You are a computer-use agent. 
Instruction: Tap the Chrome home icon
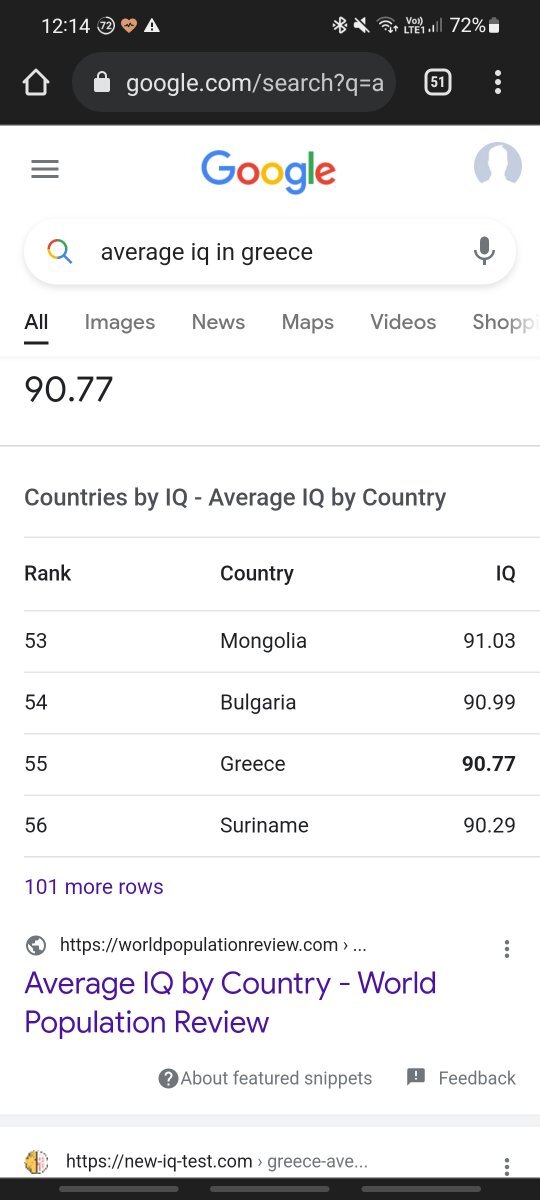click(x=36, y=83)
